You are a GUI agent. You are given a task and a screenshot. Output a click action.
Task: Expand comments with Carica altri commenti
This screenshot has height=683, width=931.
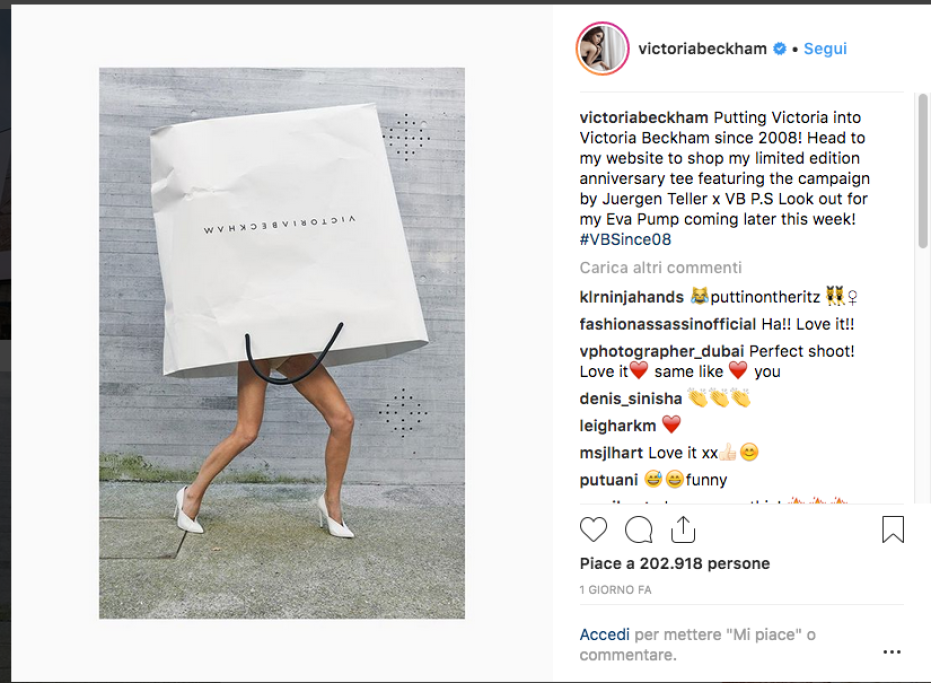coord(660,268)
